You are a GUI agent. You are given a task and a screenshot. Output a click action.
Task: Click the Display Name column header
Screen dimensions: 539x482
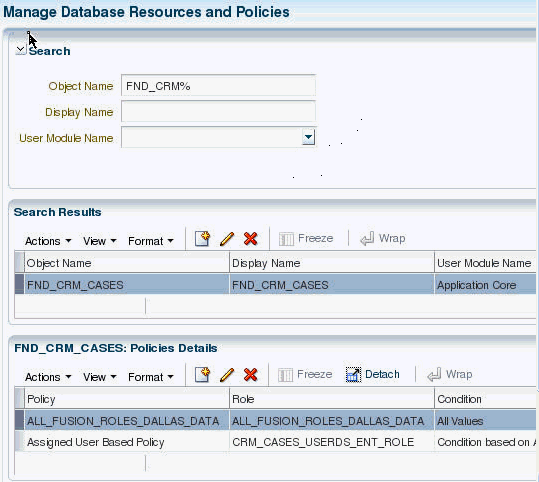332,263
